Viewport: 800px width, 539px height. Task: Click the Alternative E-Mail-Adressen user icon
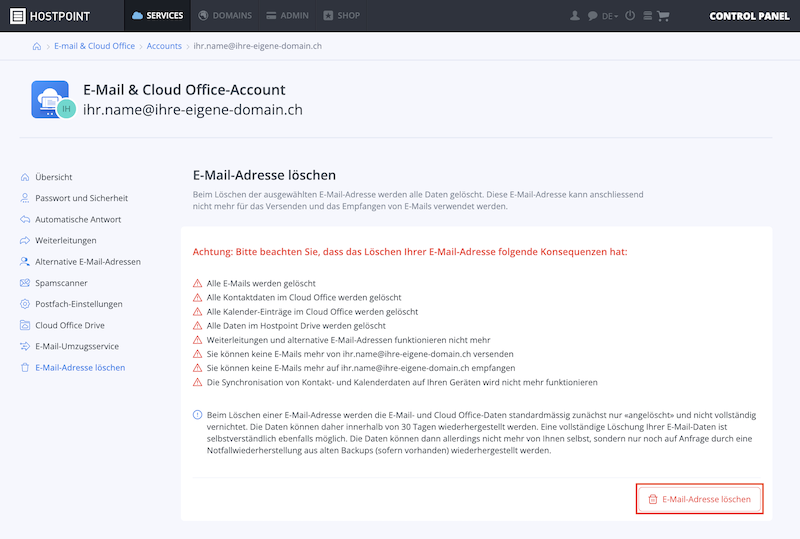coord(24,262)
